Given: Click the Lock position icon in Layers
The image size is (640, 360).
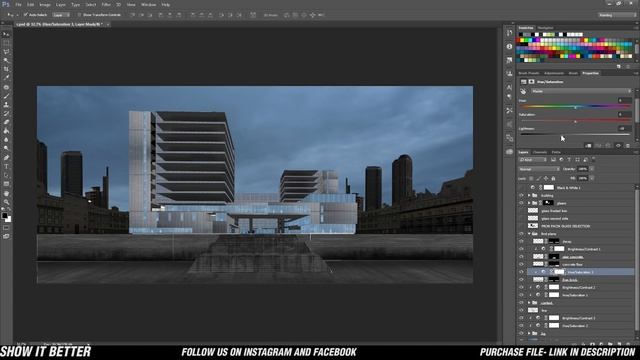Looking at the screenshot, I should [546, 178].
